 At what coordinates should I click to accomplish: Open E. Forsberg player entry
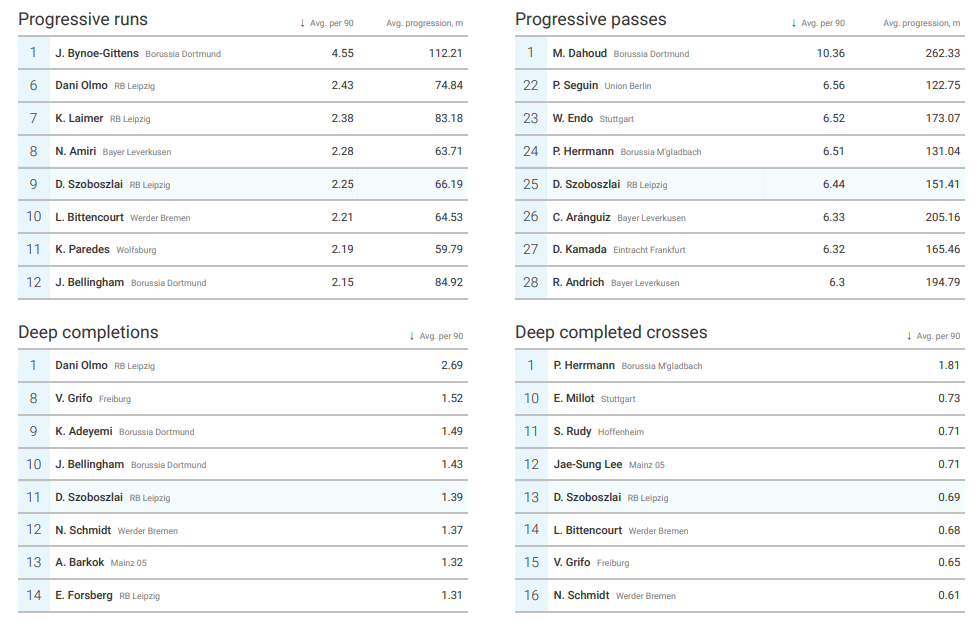(84, 595)
